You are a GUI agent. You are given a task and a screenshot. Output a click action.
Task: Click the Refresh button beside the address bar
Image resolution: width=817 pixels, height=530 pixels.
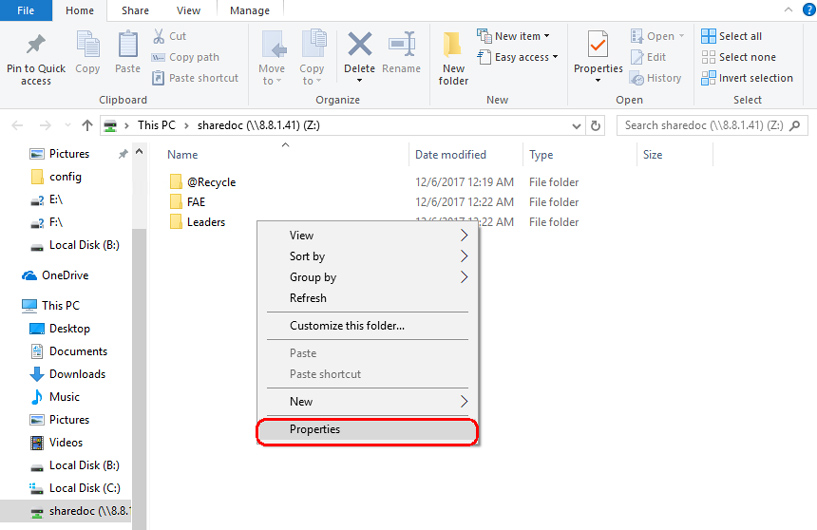pos(597,126)
